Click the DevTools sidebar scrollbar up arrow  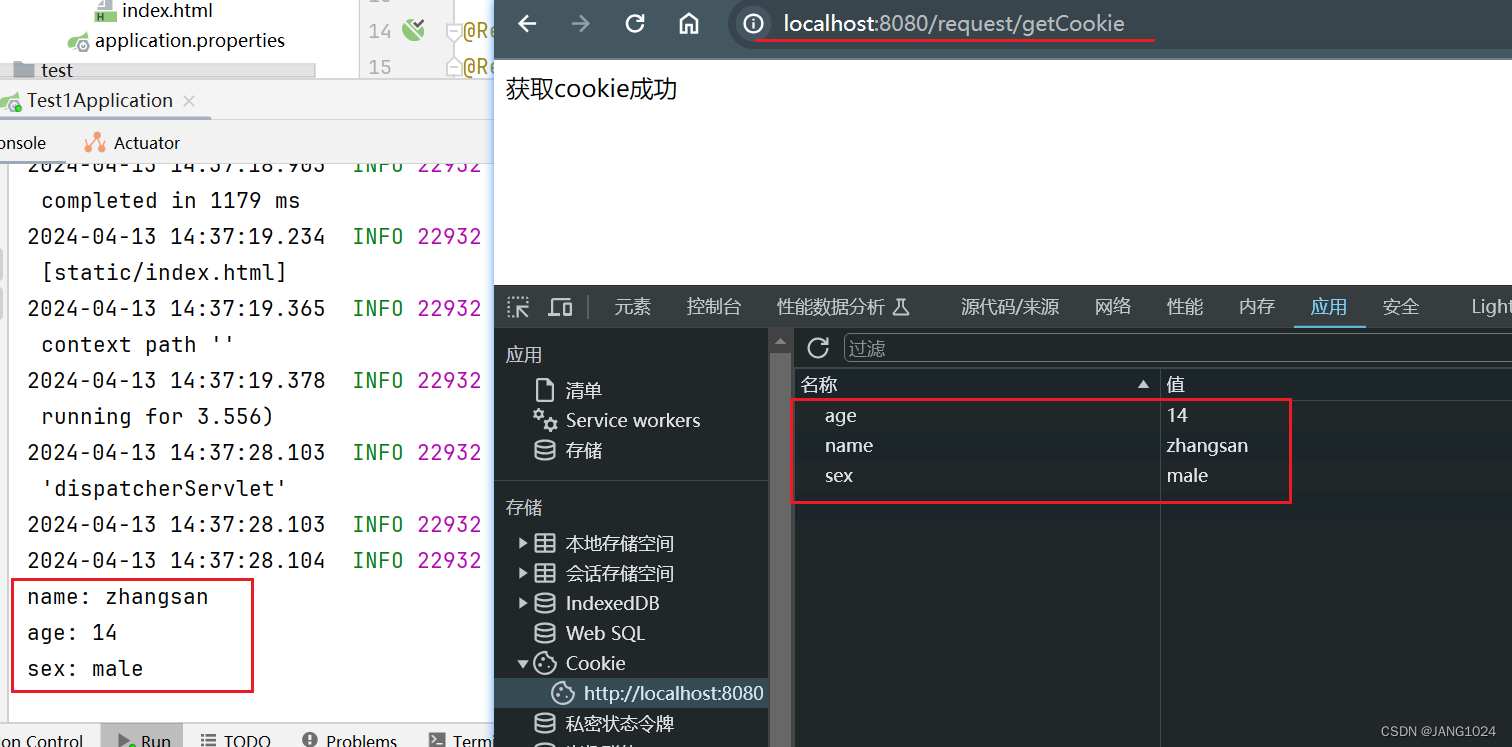pyautogui.click(x=781, y=344)
